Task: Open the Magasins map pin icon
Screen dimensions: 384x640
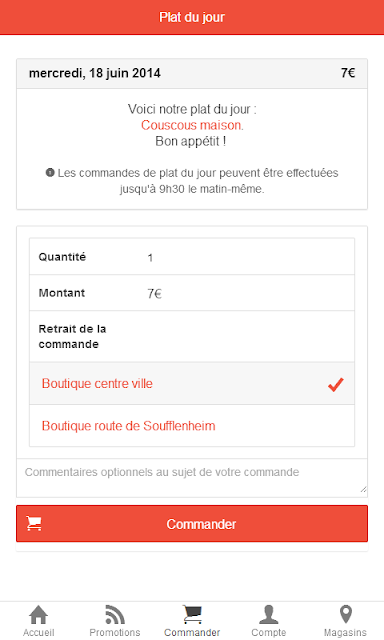Action: [x=346, y=614]
